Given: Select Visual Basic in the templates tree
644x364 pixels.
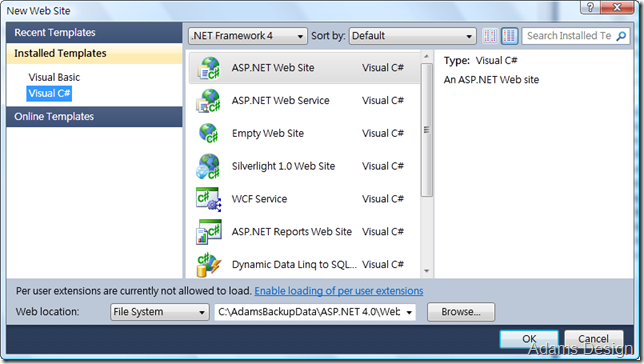Looking at the screenshot, I should pyautogui.click(x=54, y=77).
